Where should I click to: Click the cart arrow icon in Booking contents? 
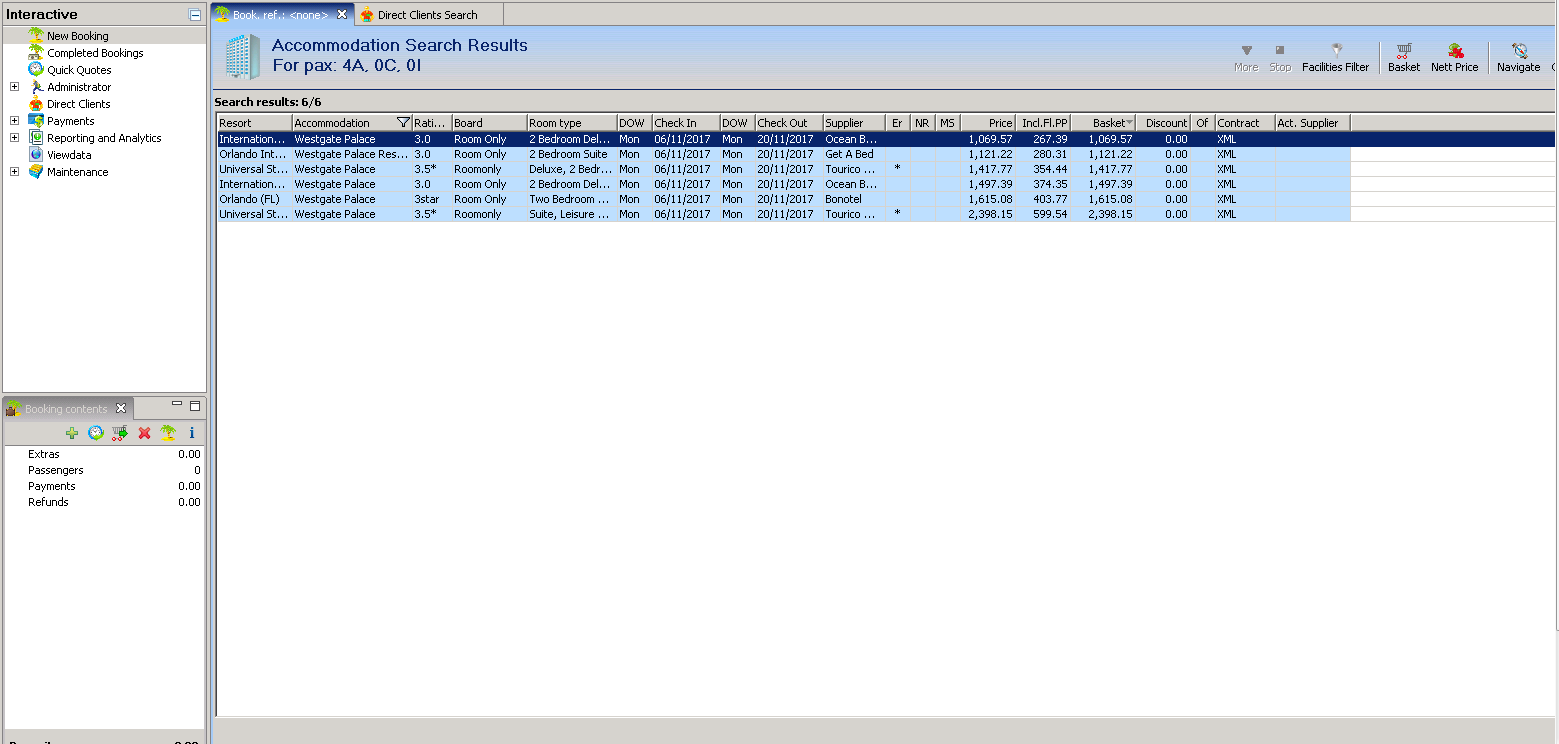pos(120,433)
